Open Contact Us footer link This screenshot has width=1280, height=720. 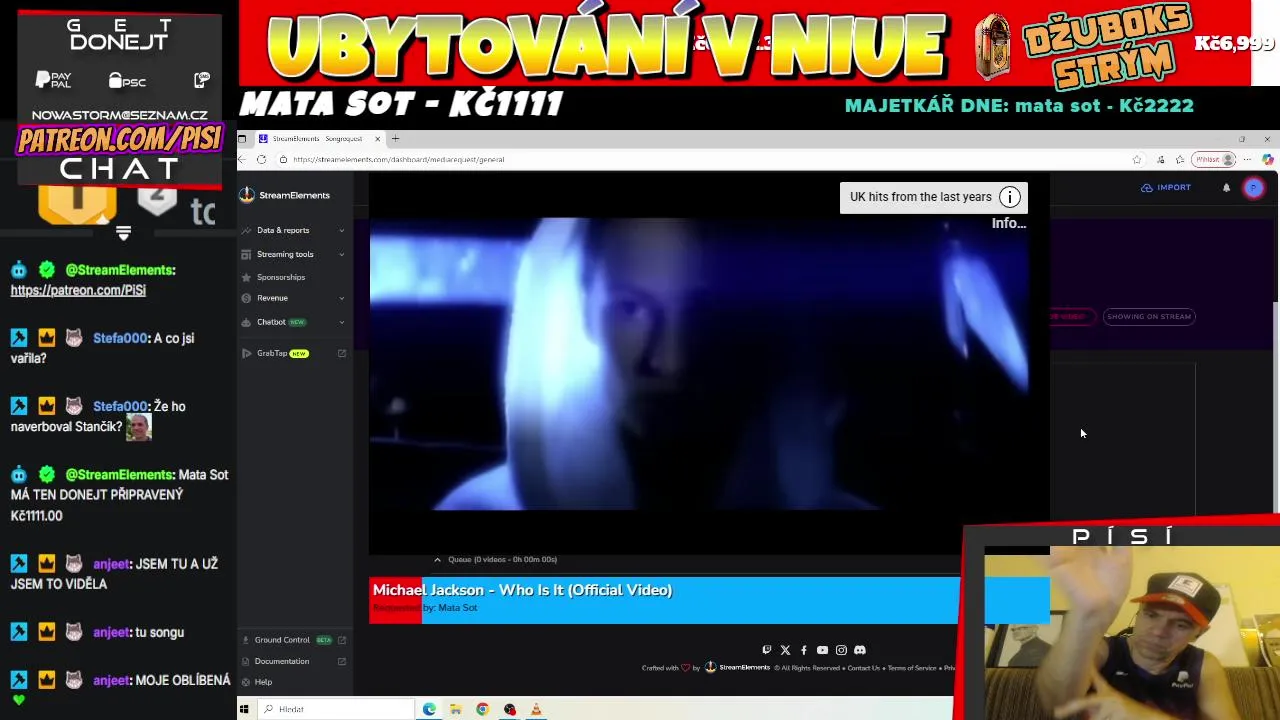click(863, 668)
